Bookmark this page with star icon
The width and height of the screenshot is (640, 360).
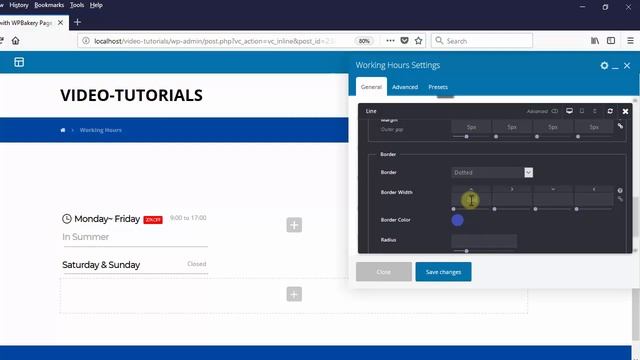click(418, 40)
